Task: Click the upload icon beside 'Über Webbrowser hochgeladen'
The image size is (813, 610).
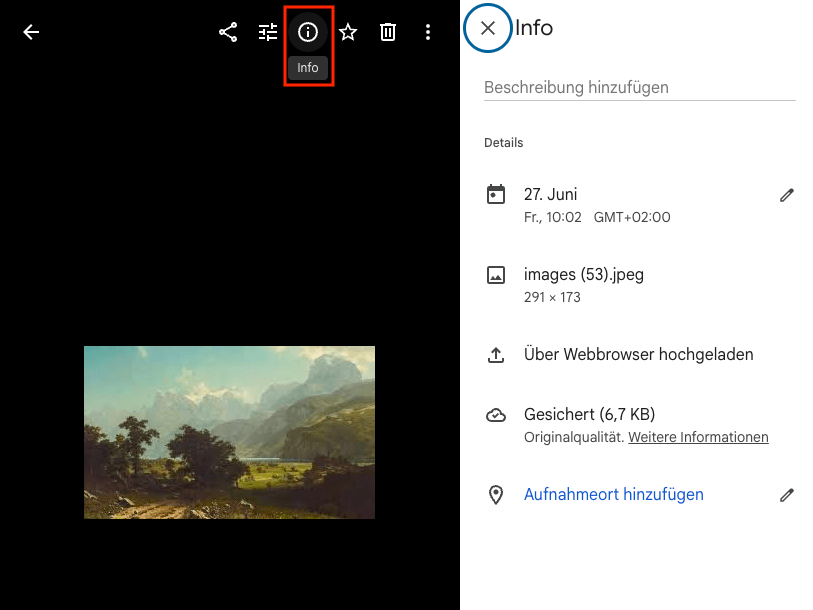Action: (x=496, y=354)
